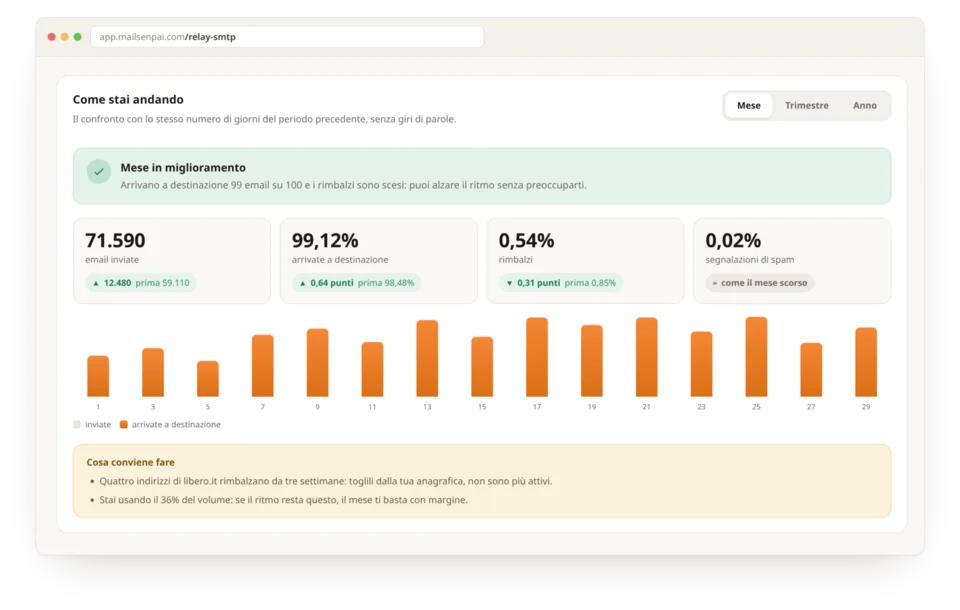Click the orange 'arrivate a destinazione' legend swatch
The image size is (960, 610).
(x=124, y=424)
